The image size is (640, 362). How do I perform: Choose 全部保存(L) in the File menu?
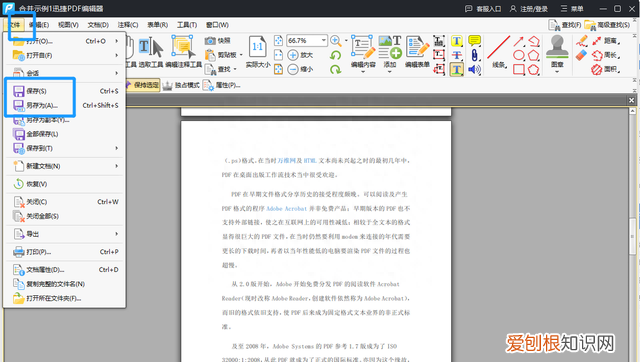(65, 134)
